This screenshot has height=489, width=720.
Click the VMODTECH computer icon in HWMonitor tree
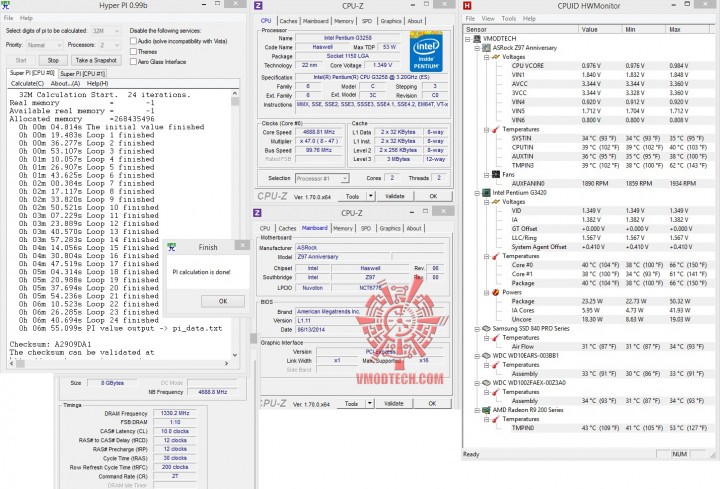tap(477, 39)
